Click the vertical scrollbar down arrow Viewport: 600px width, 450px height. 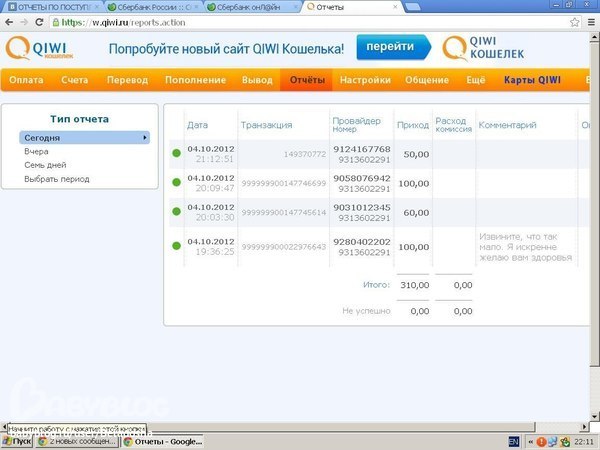tap(594, 416)
